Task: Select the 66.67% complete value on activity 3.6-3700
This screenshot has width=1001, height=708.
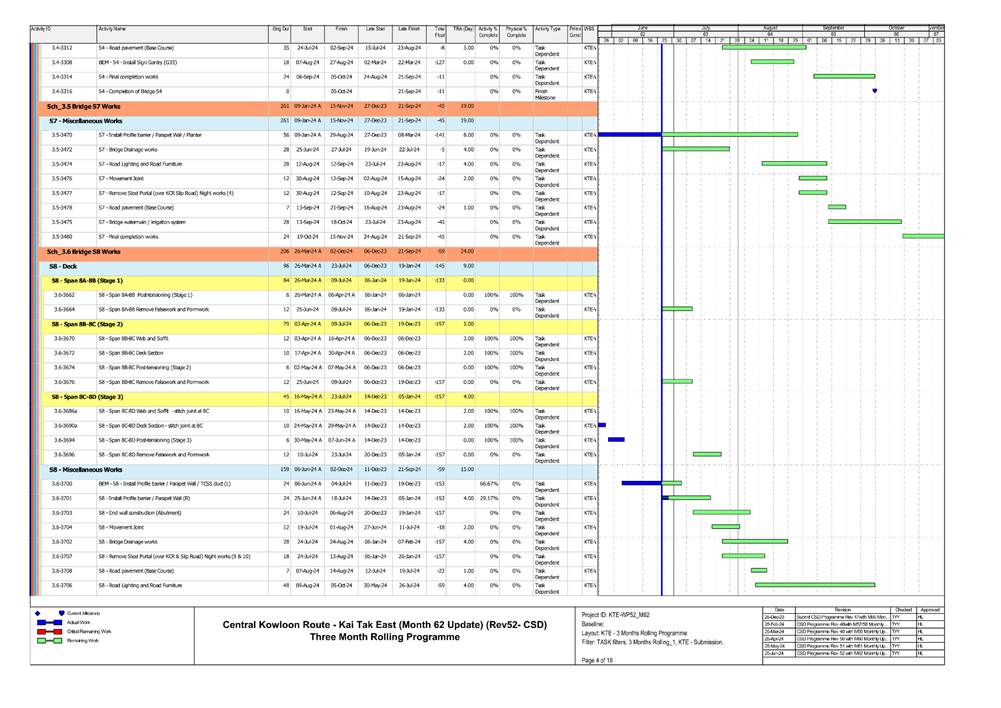Action: coord(490,483)
